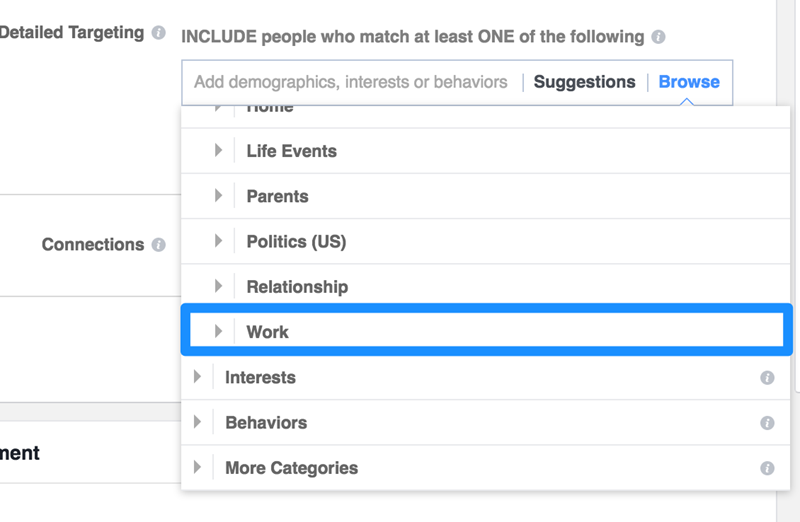Click info icon on Interests row

click(x=767, y=378)
